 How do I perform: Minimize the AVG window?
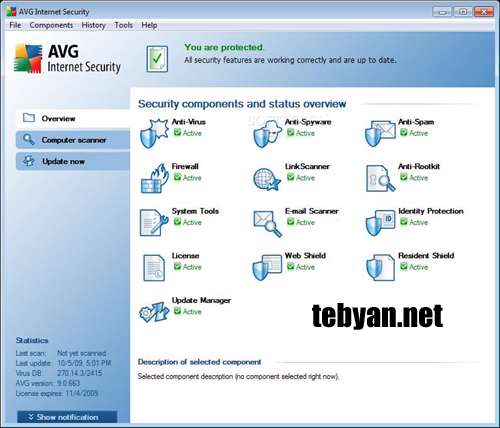coord(442,12)
